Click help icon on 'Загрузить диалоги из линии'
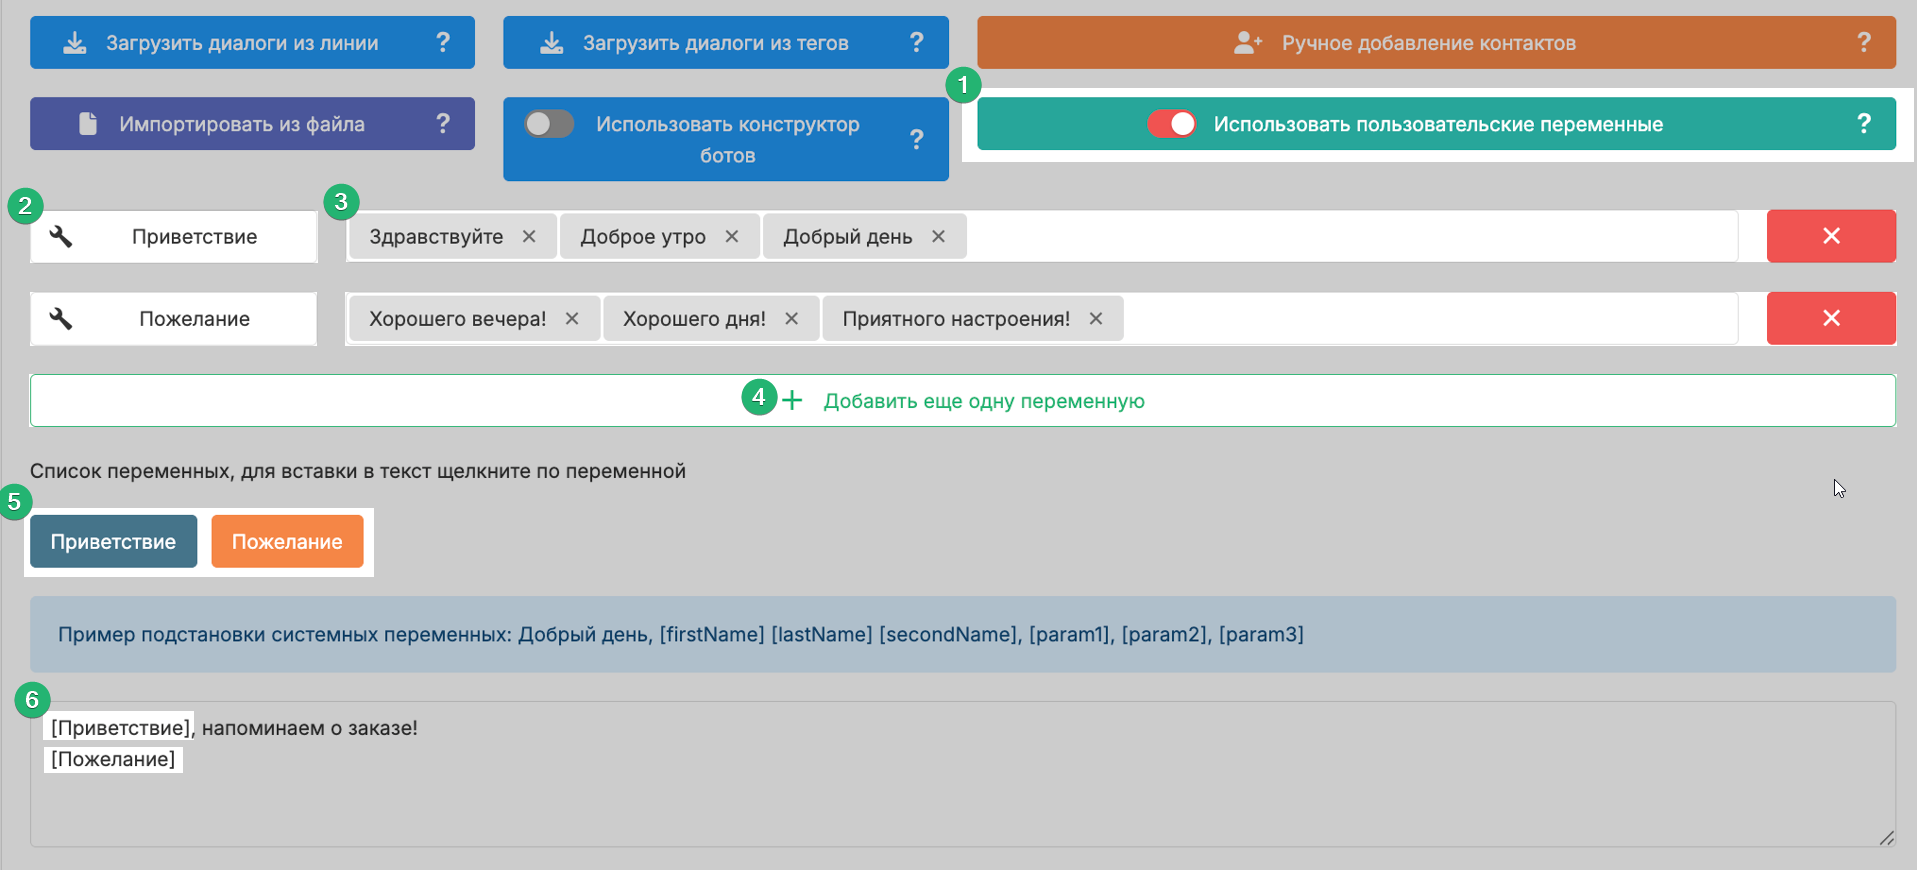The height and width of the screenshot is (870, 1917). point(442,42)
